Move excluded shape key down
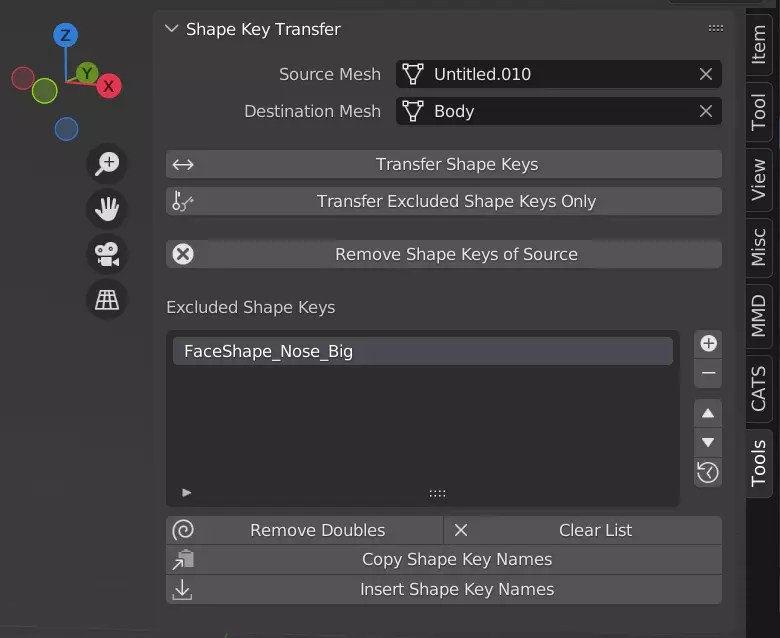This screenshot has height=638, width=780. pos(708,443)
